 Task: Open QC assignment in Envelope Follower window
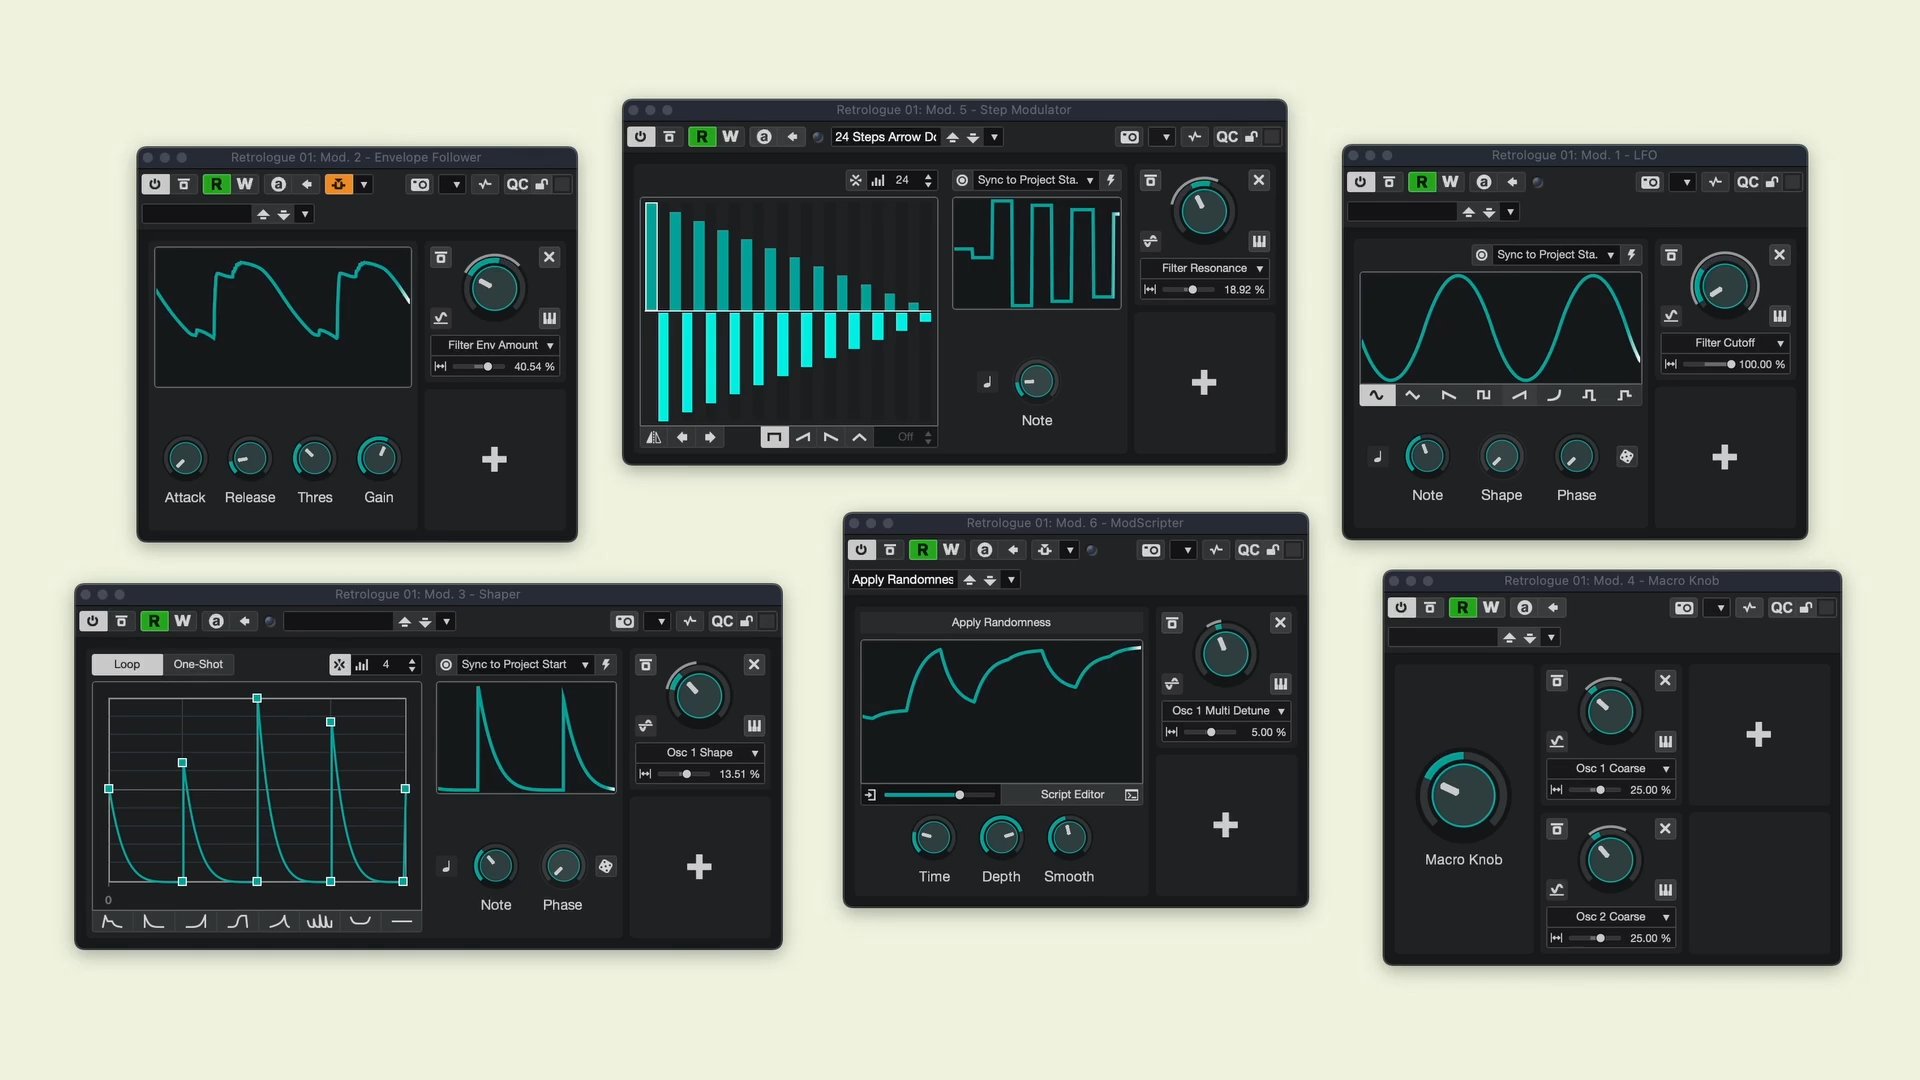[517, 184]
